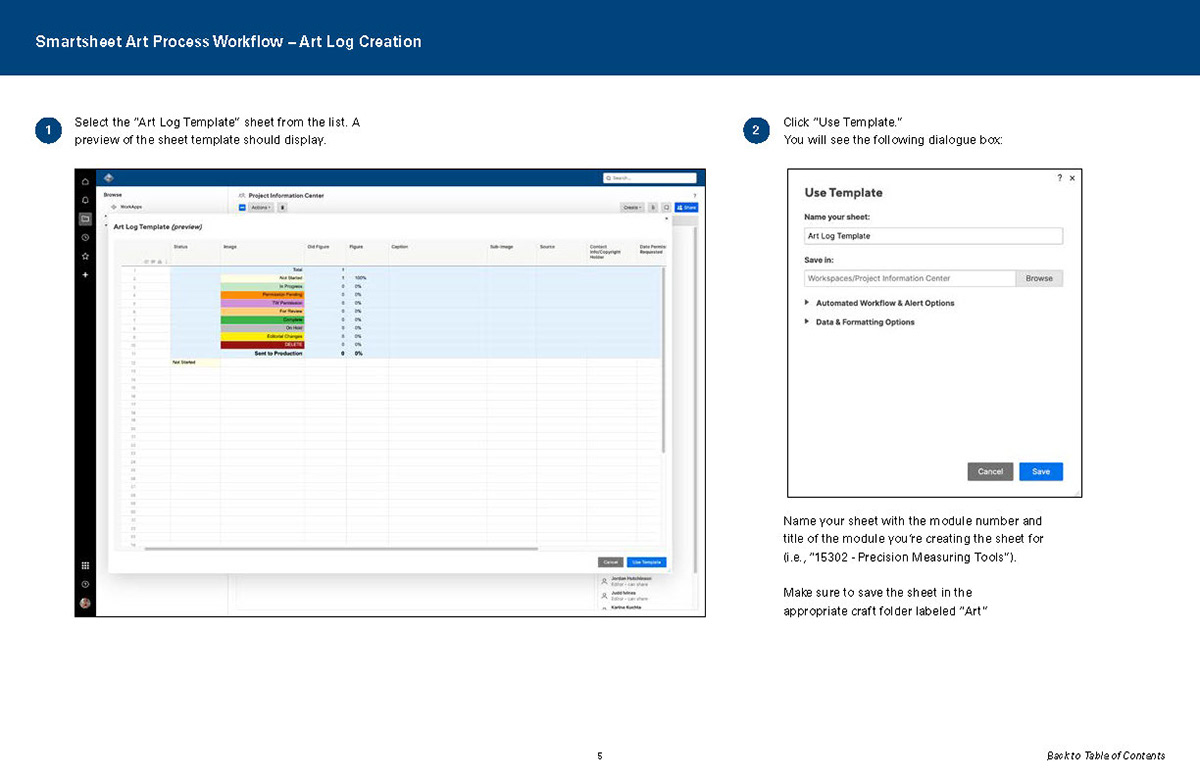Click the preview horizontal scrollbar
1200x776 pixels.
click(x=341, y=548)
